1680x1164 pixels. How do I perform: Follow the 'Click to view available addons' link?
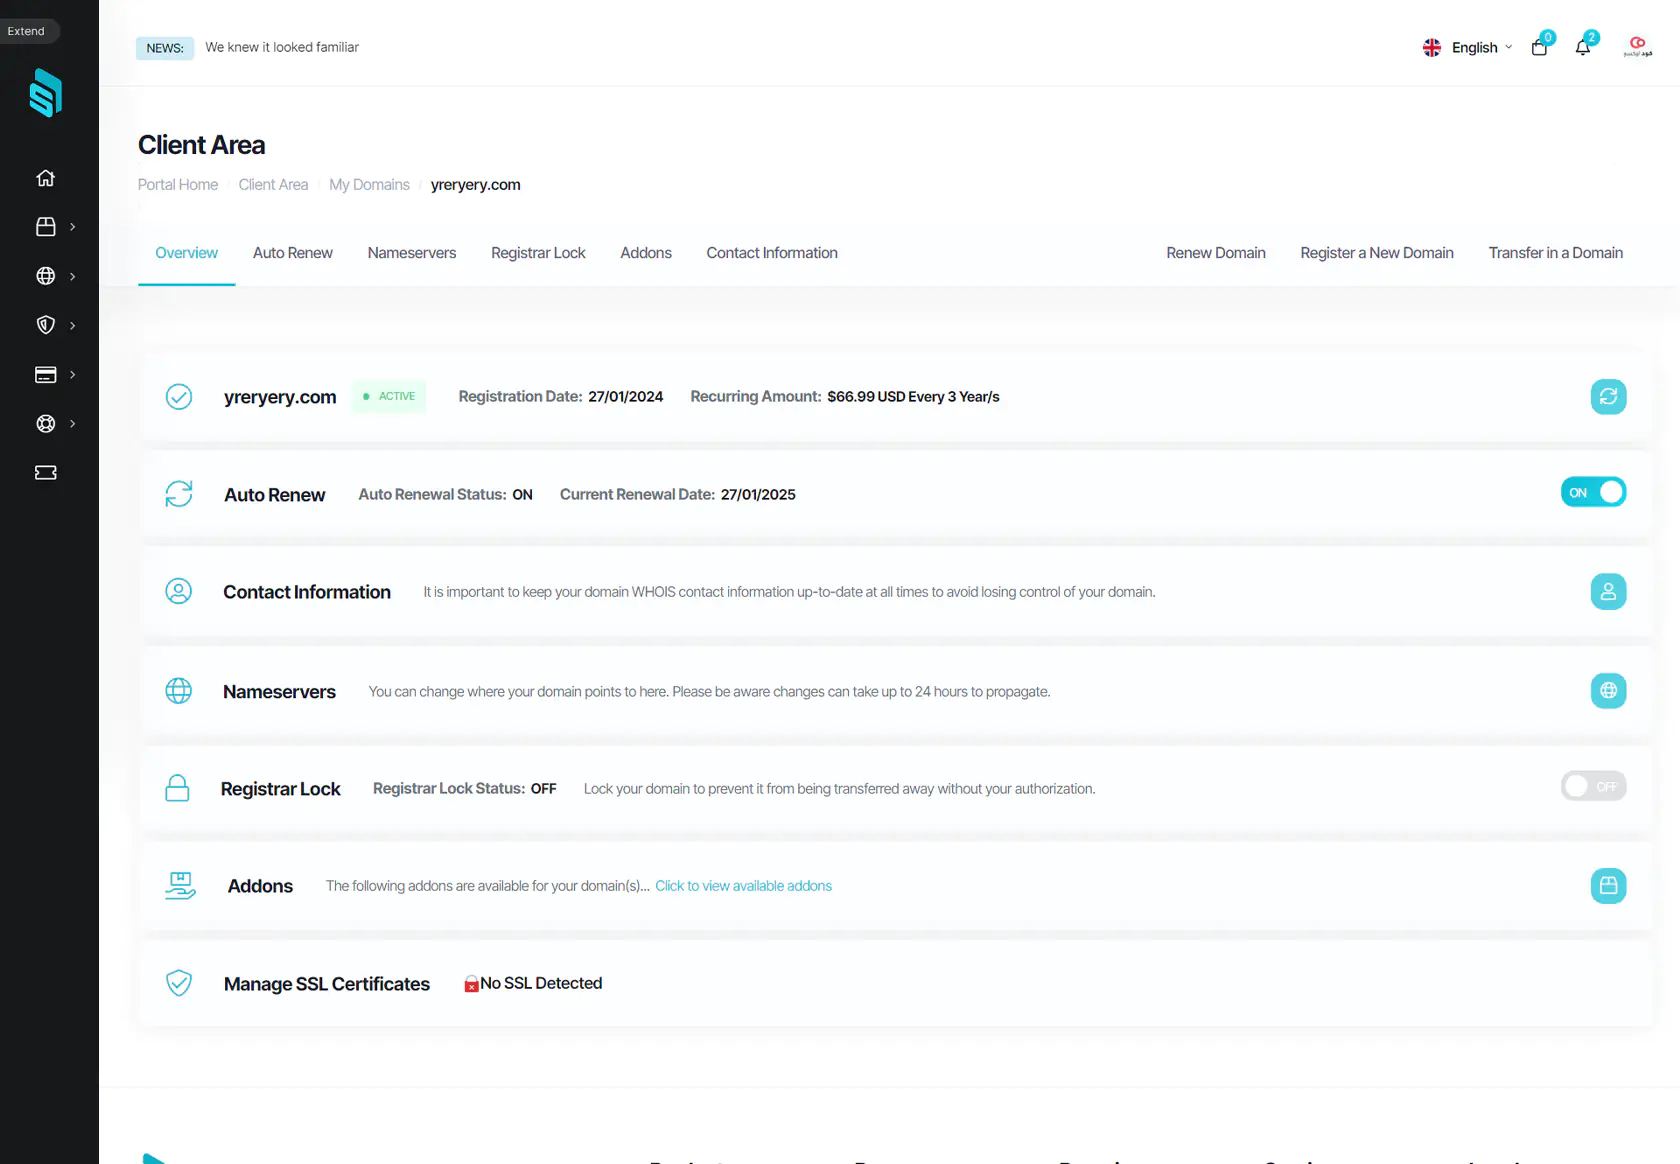coord(744,886)
